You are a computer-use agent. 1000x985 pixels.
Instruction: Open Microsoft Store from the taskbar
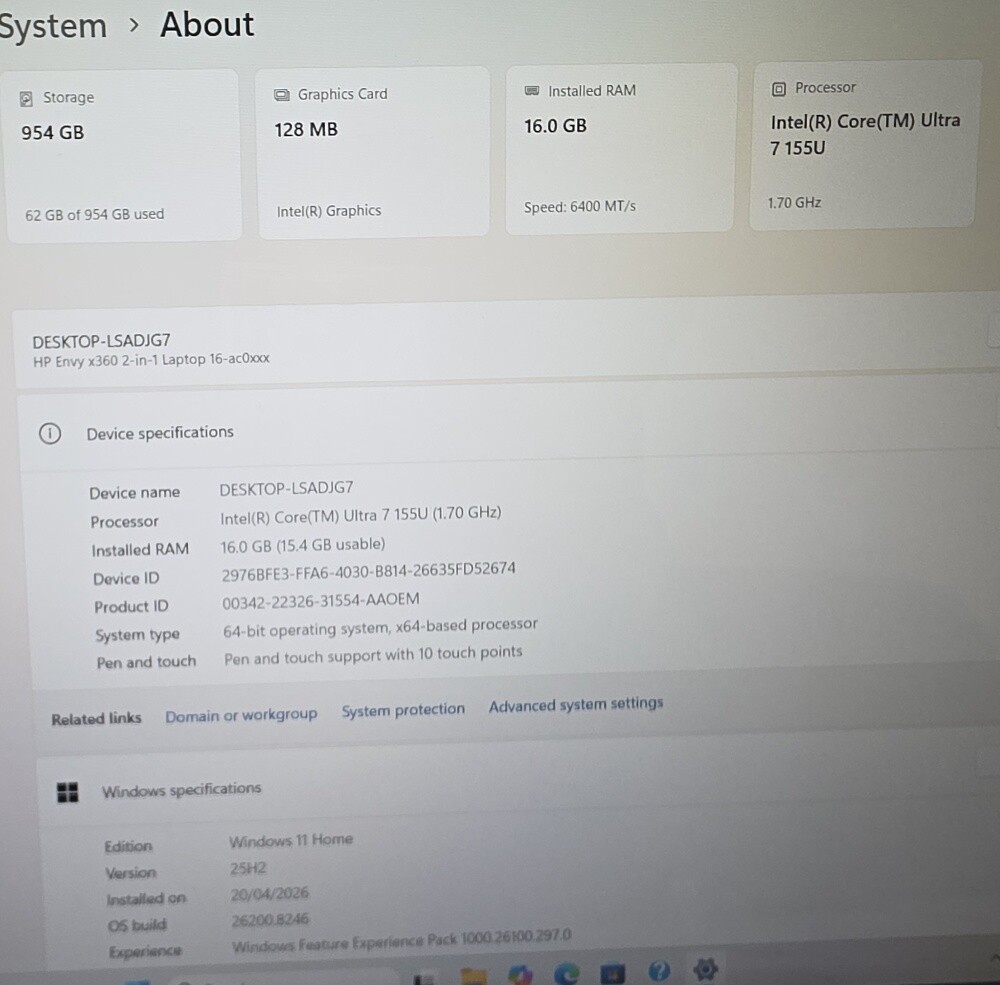[x=612, y=973]
